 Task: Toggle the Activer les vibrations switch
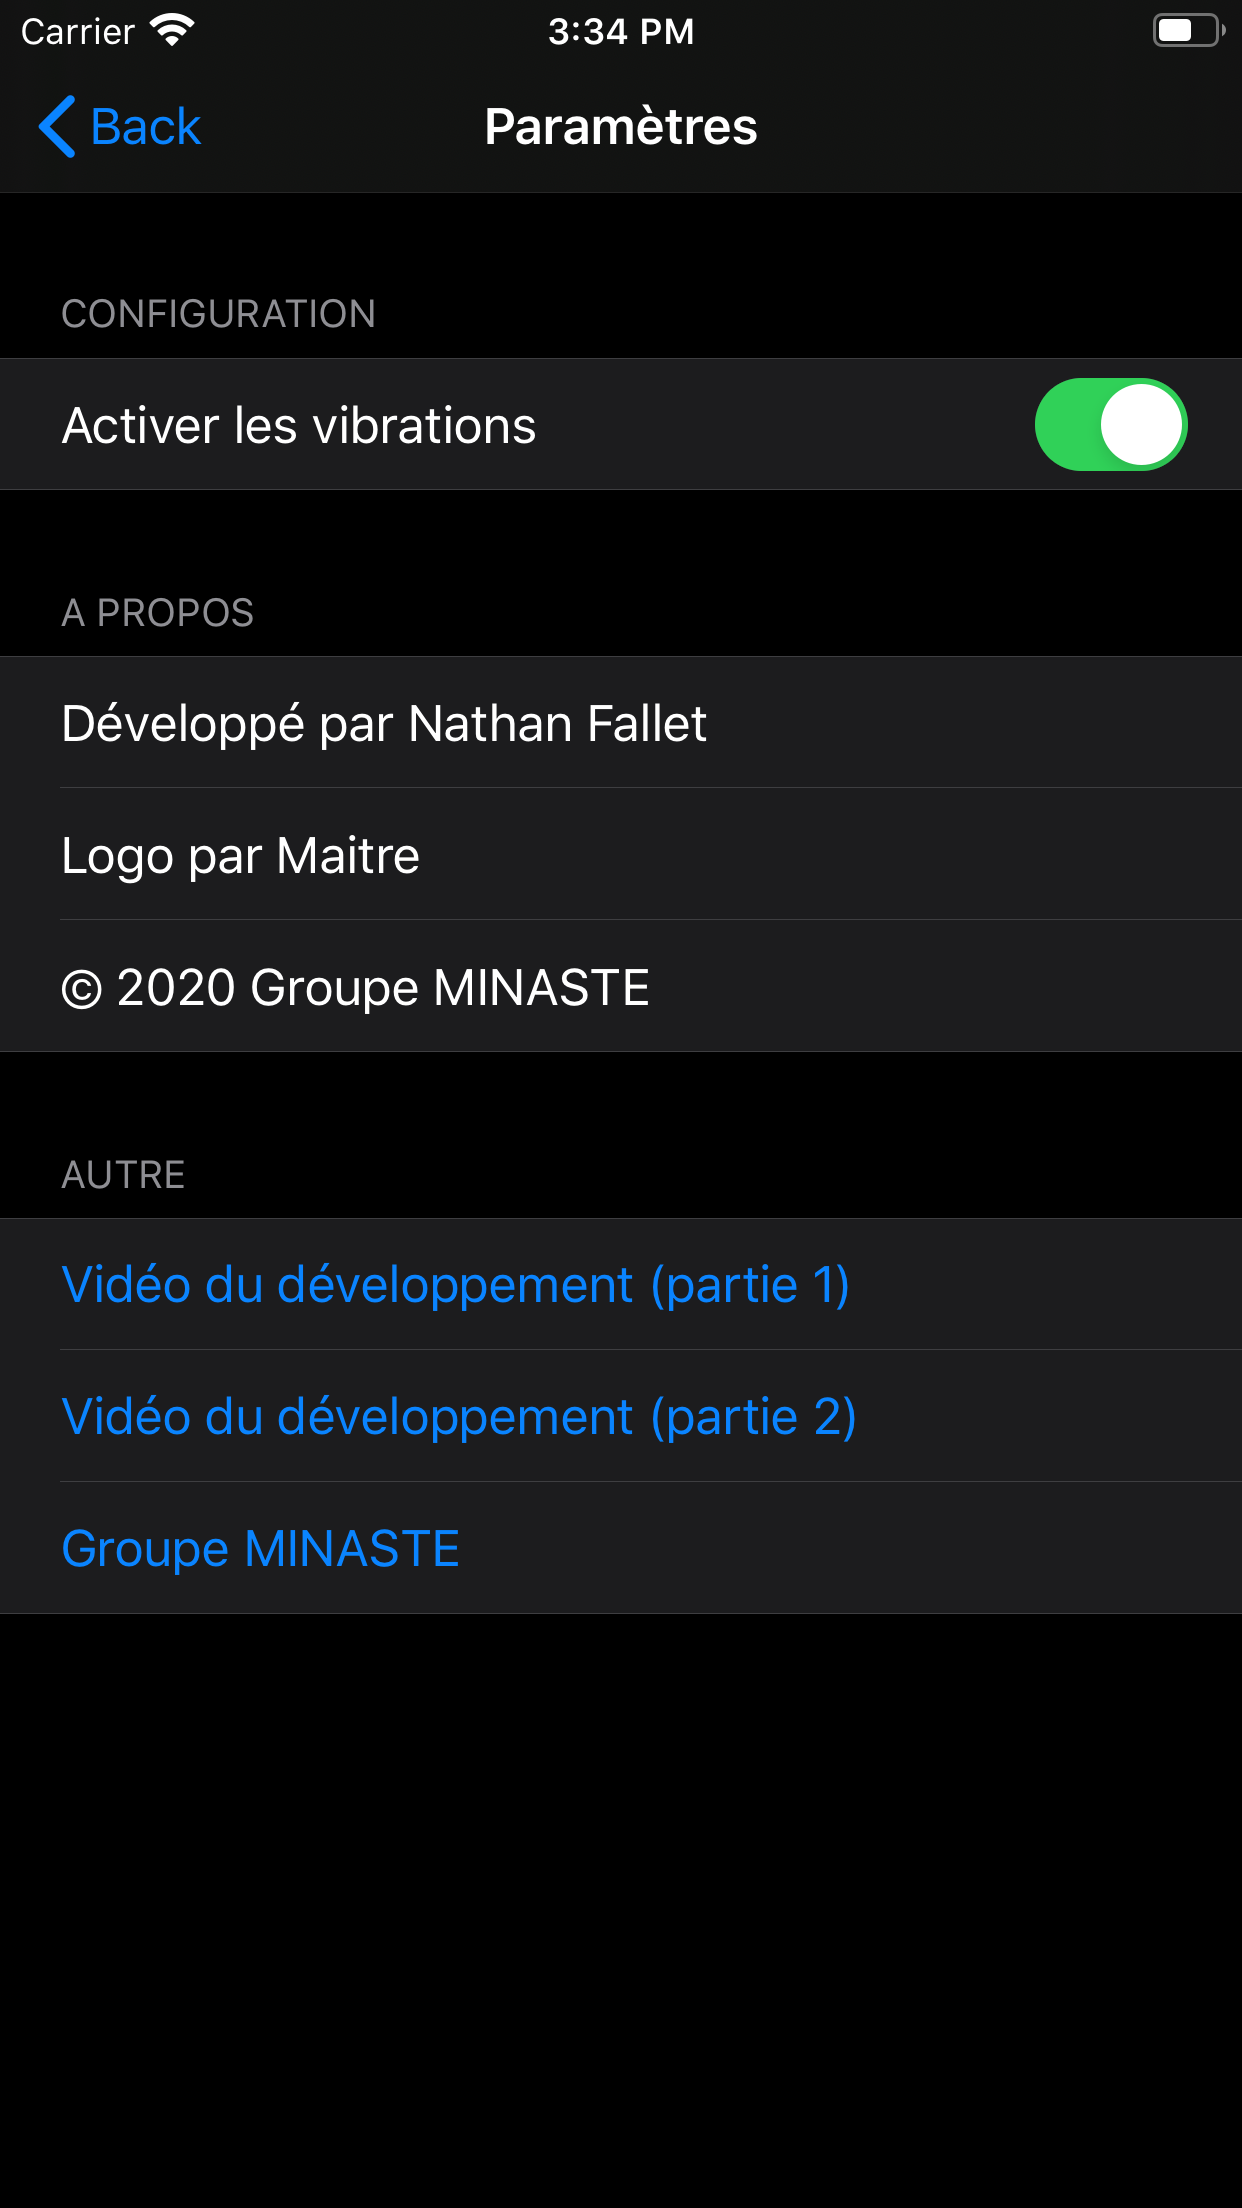[1110, 425]
